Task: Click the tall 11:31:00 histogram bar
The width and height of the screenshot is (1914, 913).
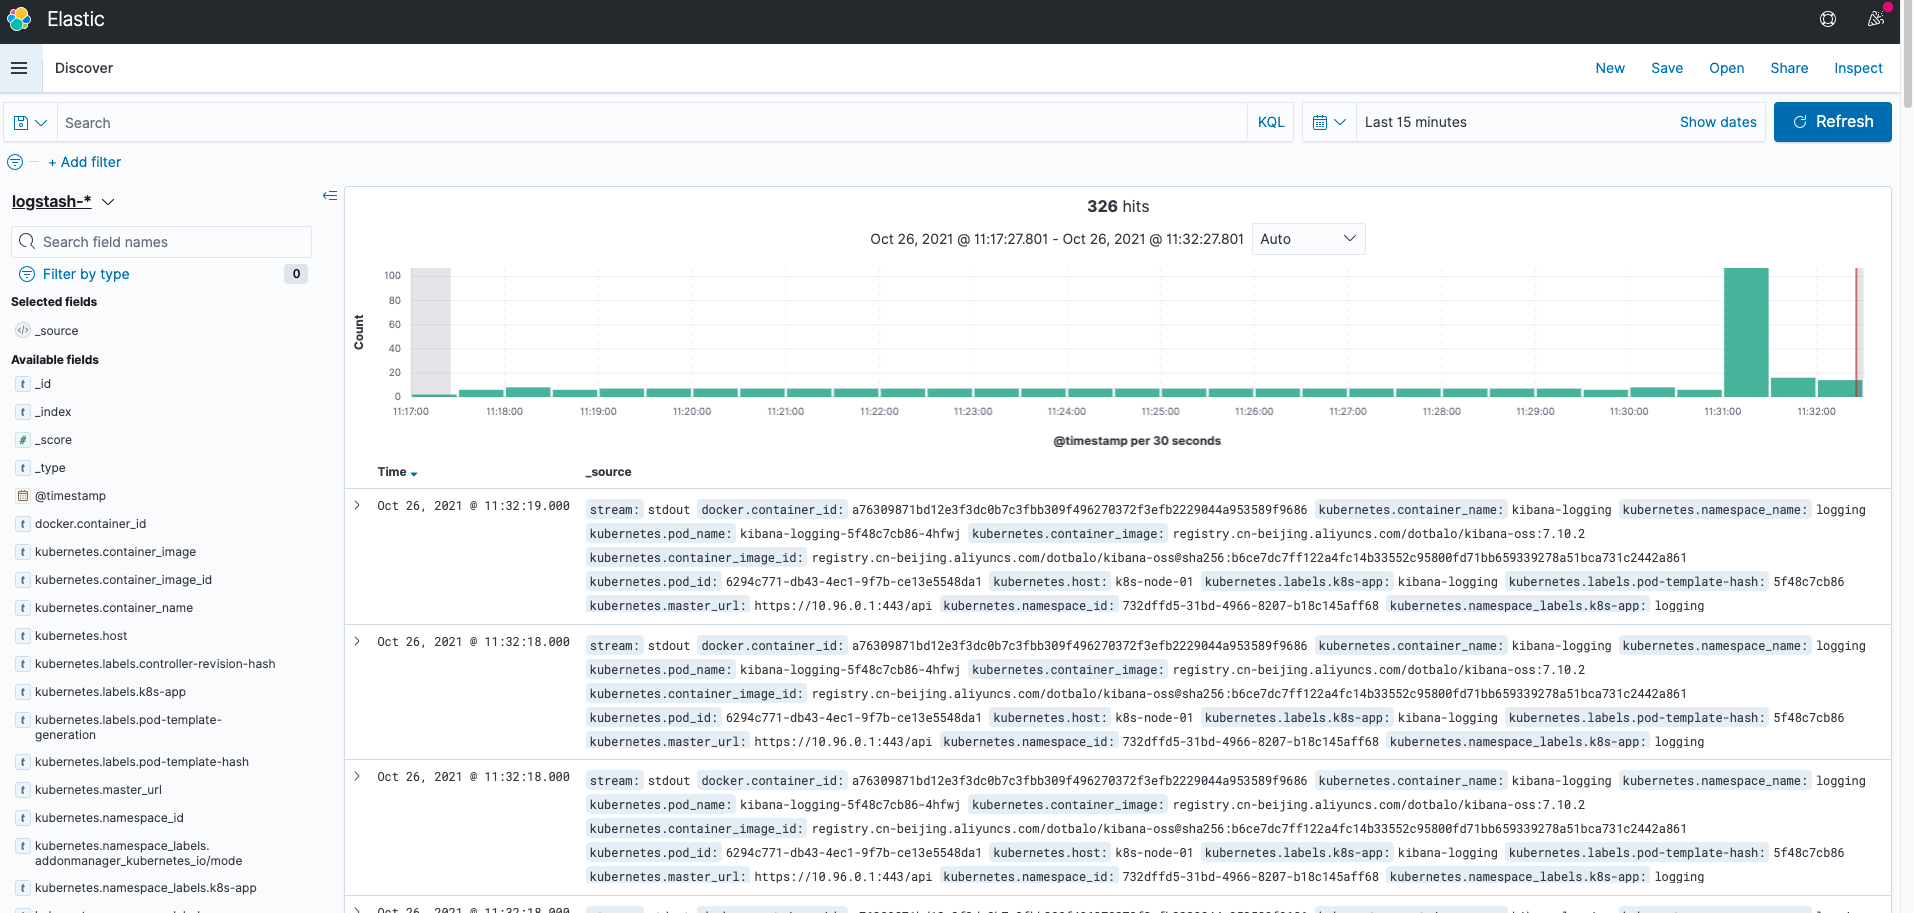Action: coord(1746,332)
